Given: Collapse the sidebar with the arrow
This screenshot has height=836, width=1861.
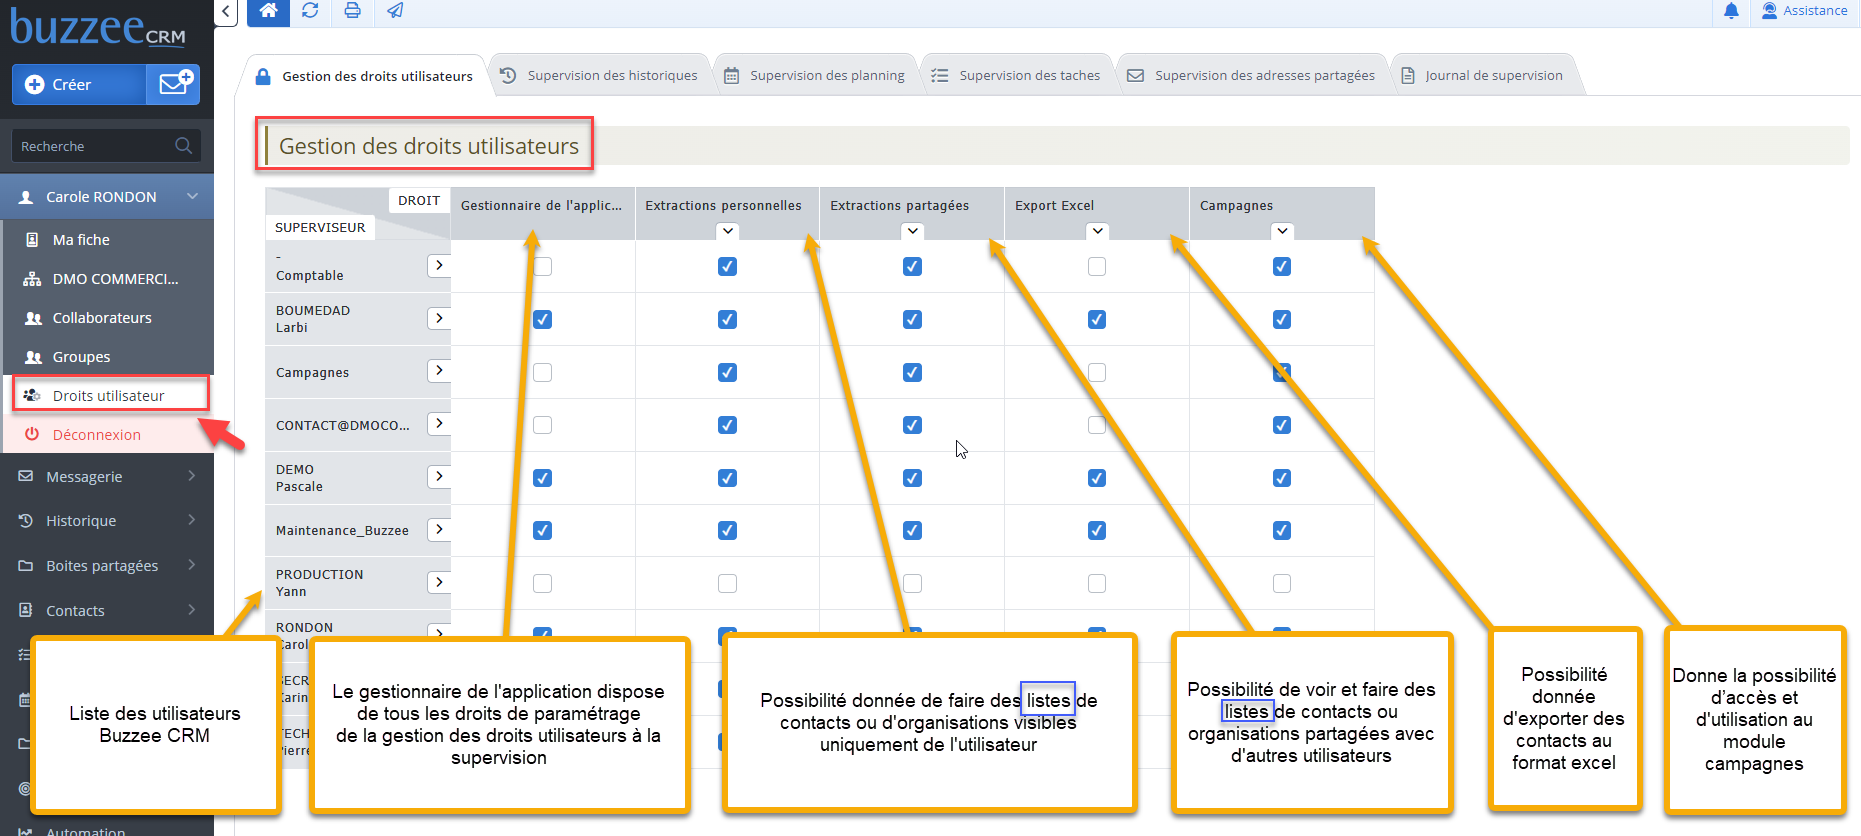Looking at the screenshot, I should [226, 12].
